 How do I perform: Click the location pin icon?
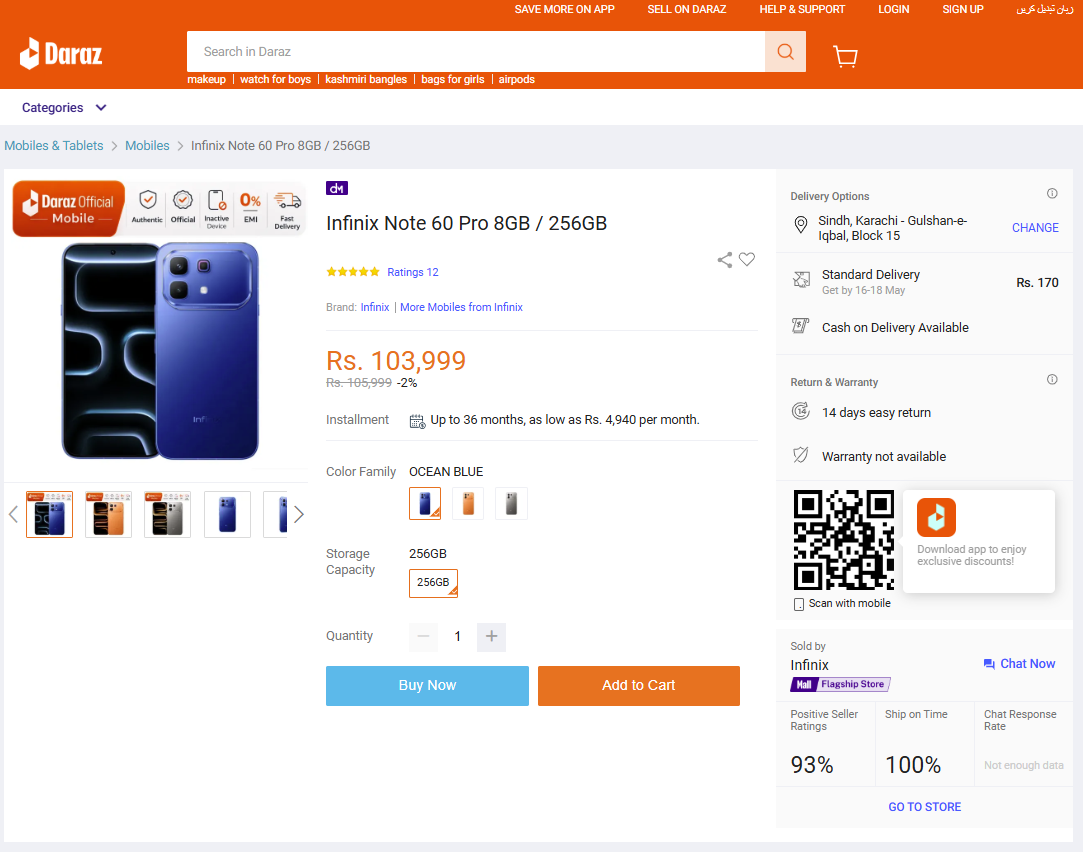click(801, 224)
